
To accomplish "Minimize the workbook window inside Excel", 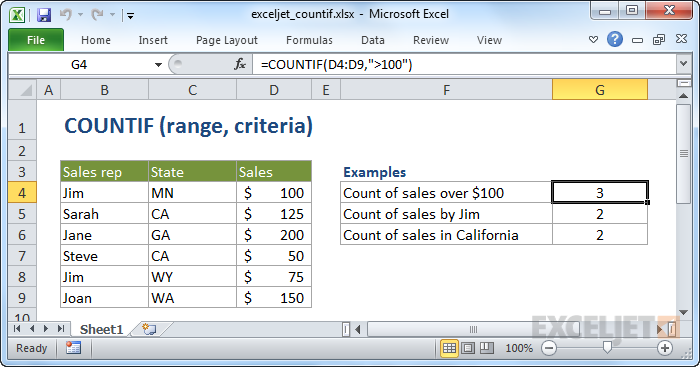I will [638, 40].
